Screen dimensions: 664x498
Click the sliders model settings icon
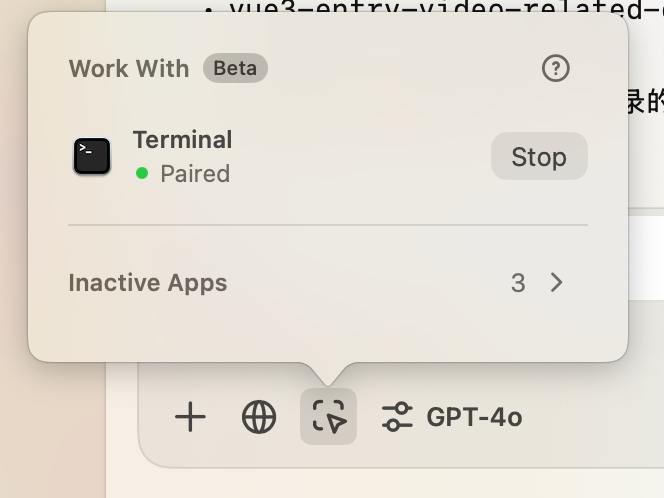point(397,417)
